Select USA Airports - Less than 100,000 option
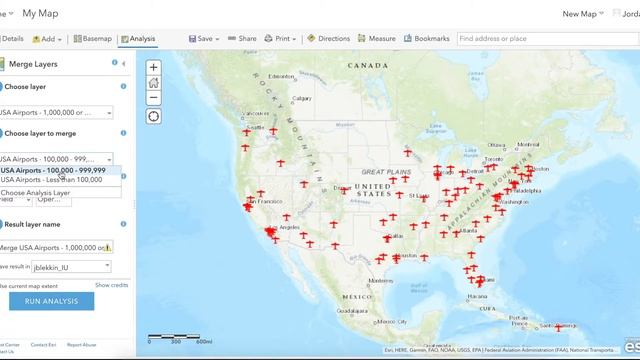 (60, 180)
